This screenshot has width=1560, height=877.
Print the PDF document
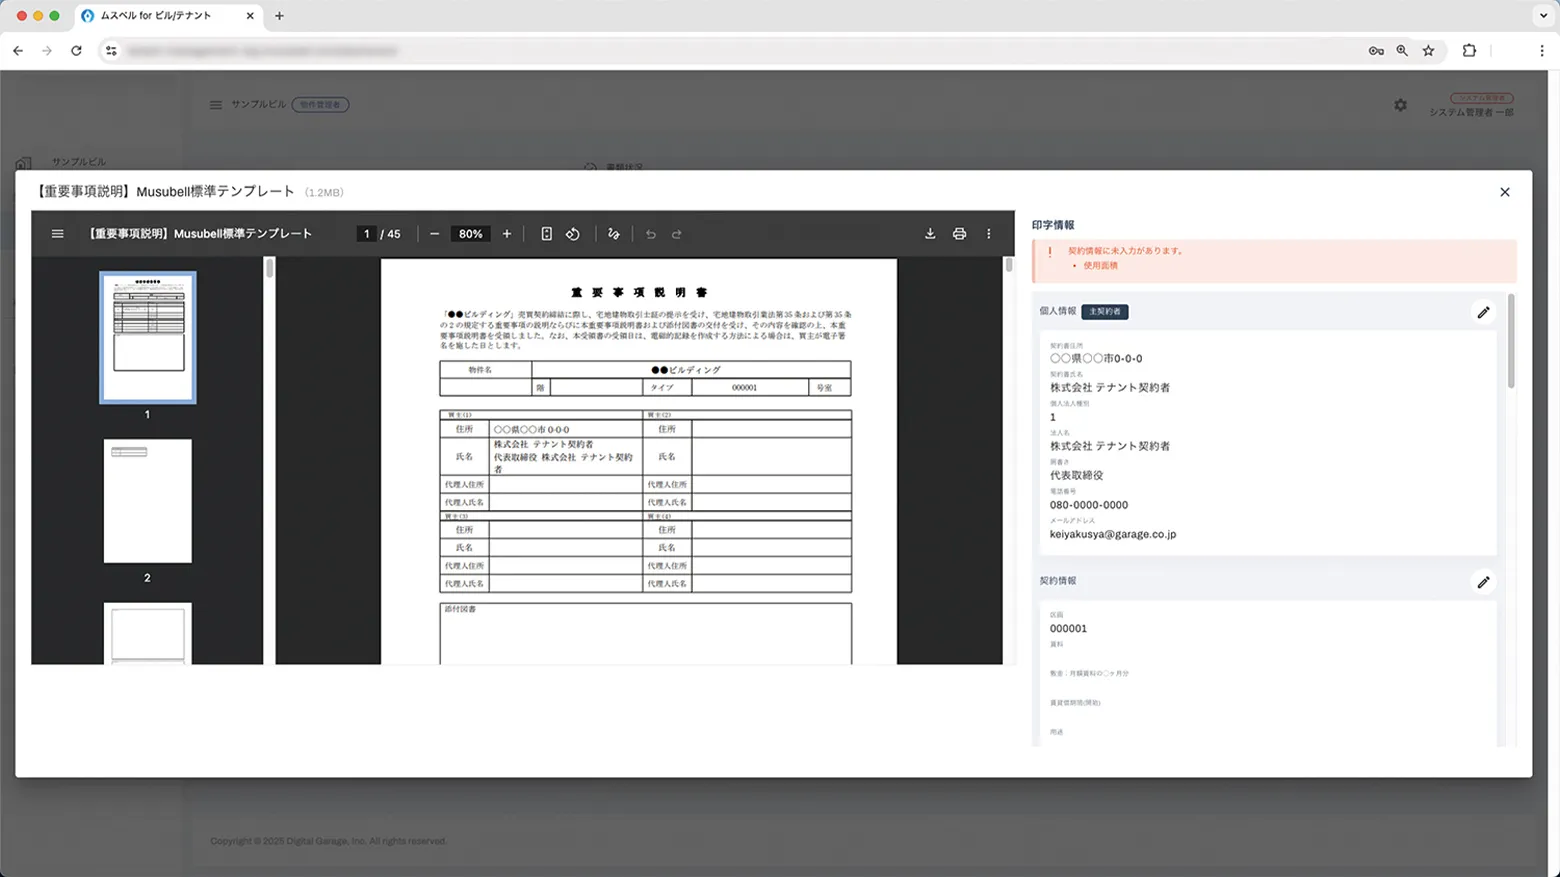959,234
